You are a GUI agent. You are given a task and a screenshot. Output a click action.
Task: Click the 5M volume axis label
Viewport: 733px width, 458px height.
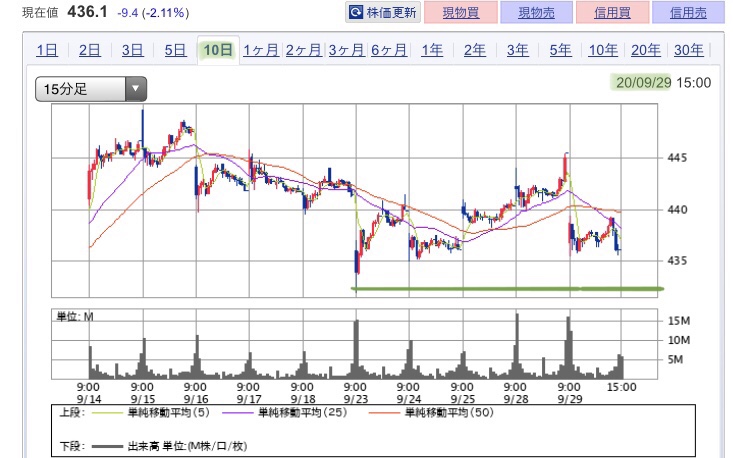coord(675,359)
